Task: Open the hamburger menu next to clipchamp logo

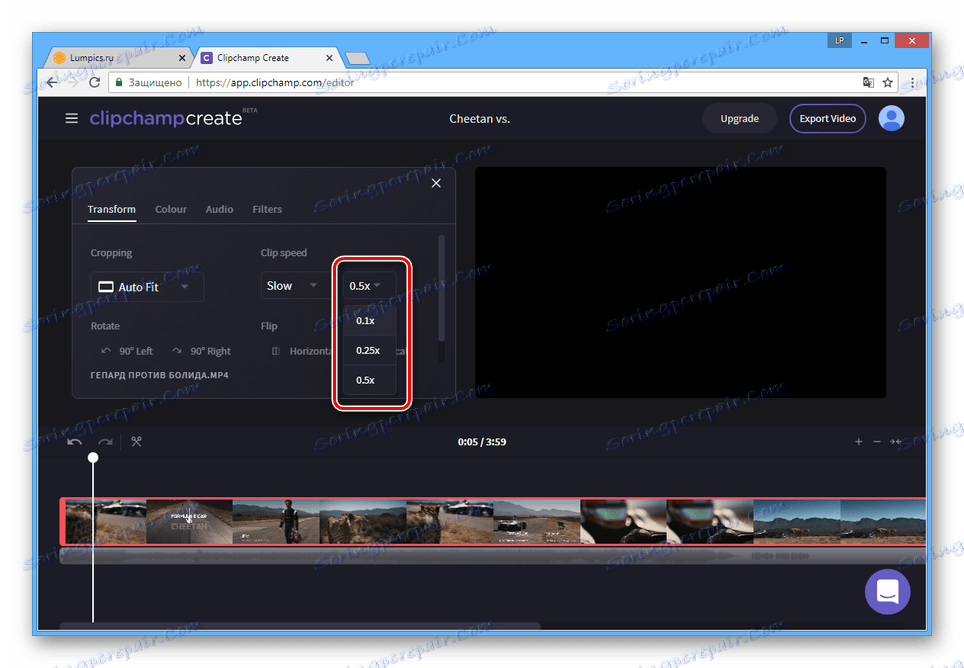Action: pyautogui.click(x=71, y=117)
